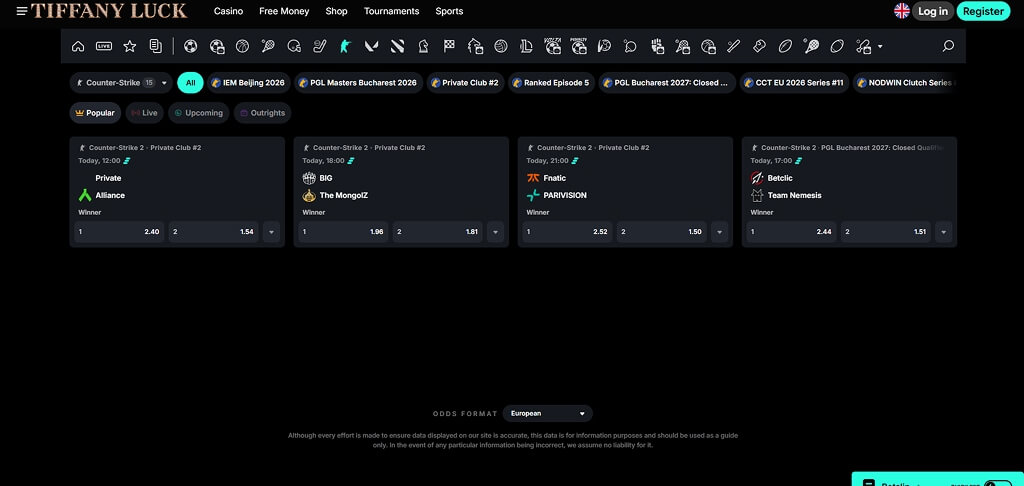
Task: Select the League of Legends icon
Action: point(526,46)
